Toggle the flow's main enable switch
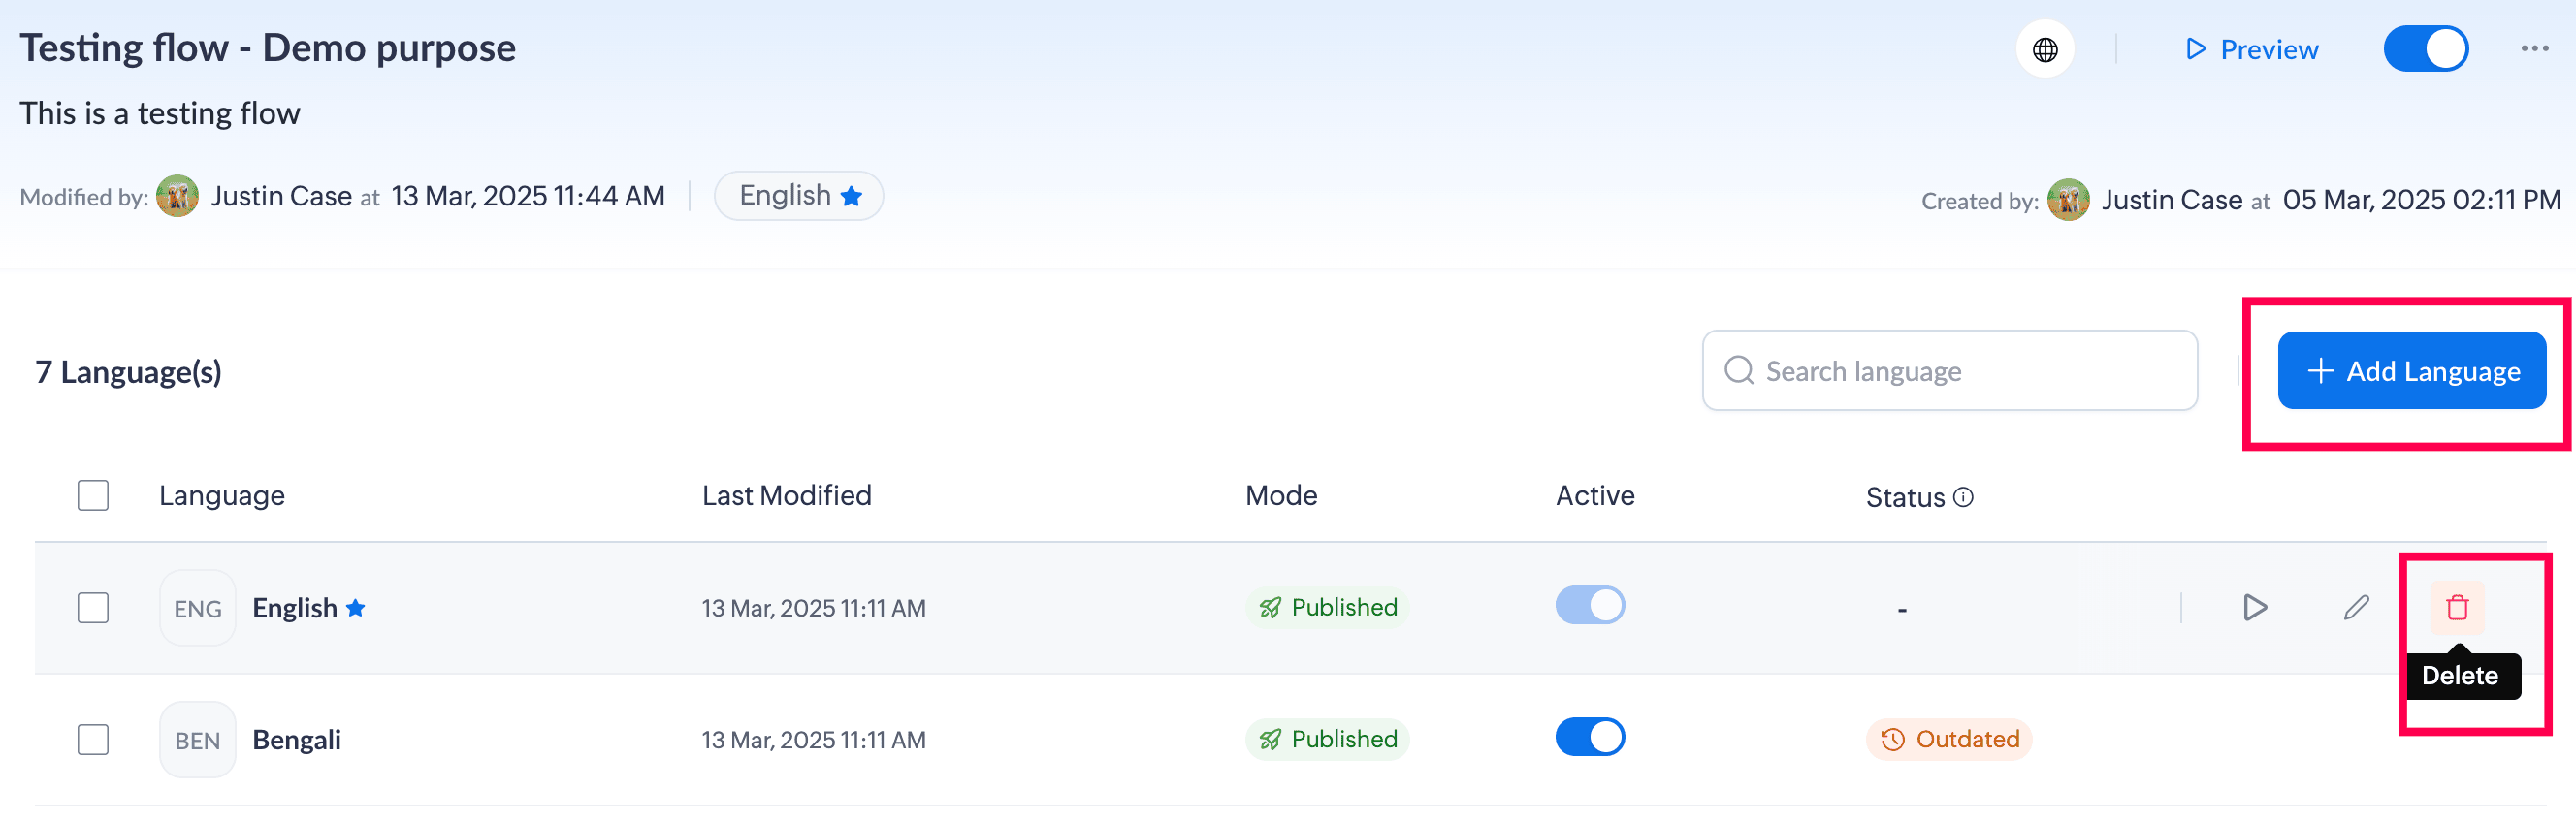This screenshot has width=2576, height=822. click(x=2425, y=49)
